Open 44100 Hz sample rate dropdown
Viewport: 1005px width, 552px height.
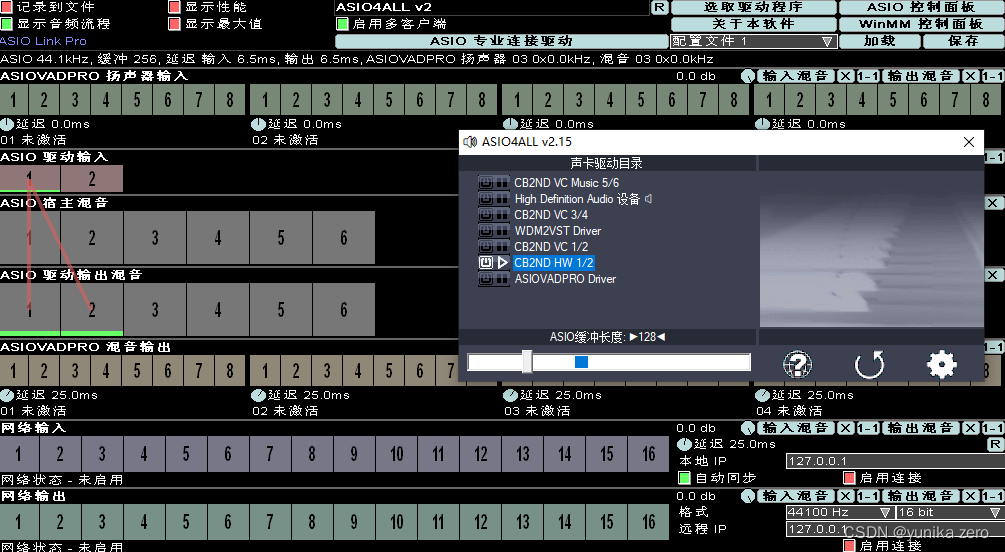(840, 512)
